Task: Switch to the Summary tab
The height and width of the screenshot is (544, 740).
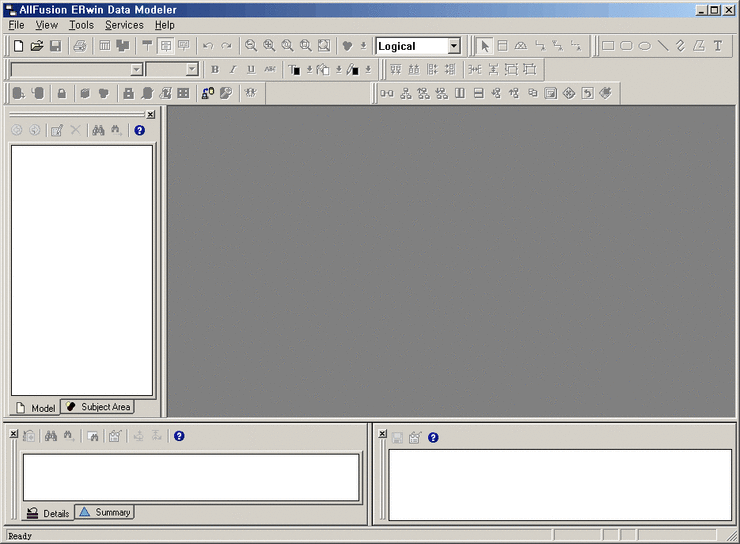Action: click(x=105, y=512)
